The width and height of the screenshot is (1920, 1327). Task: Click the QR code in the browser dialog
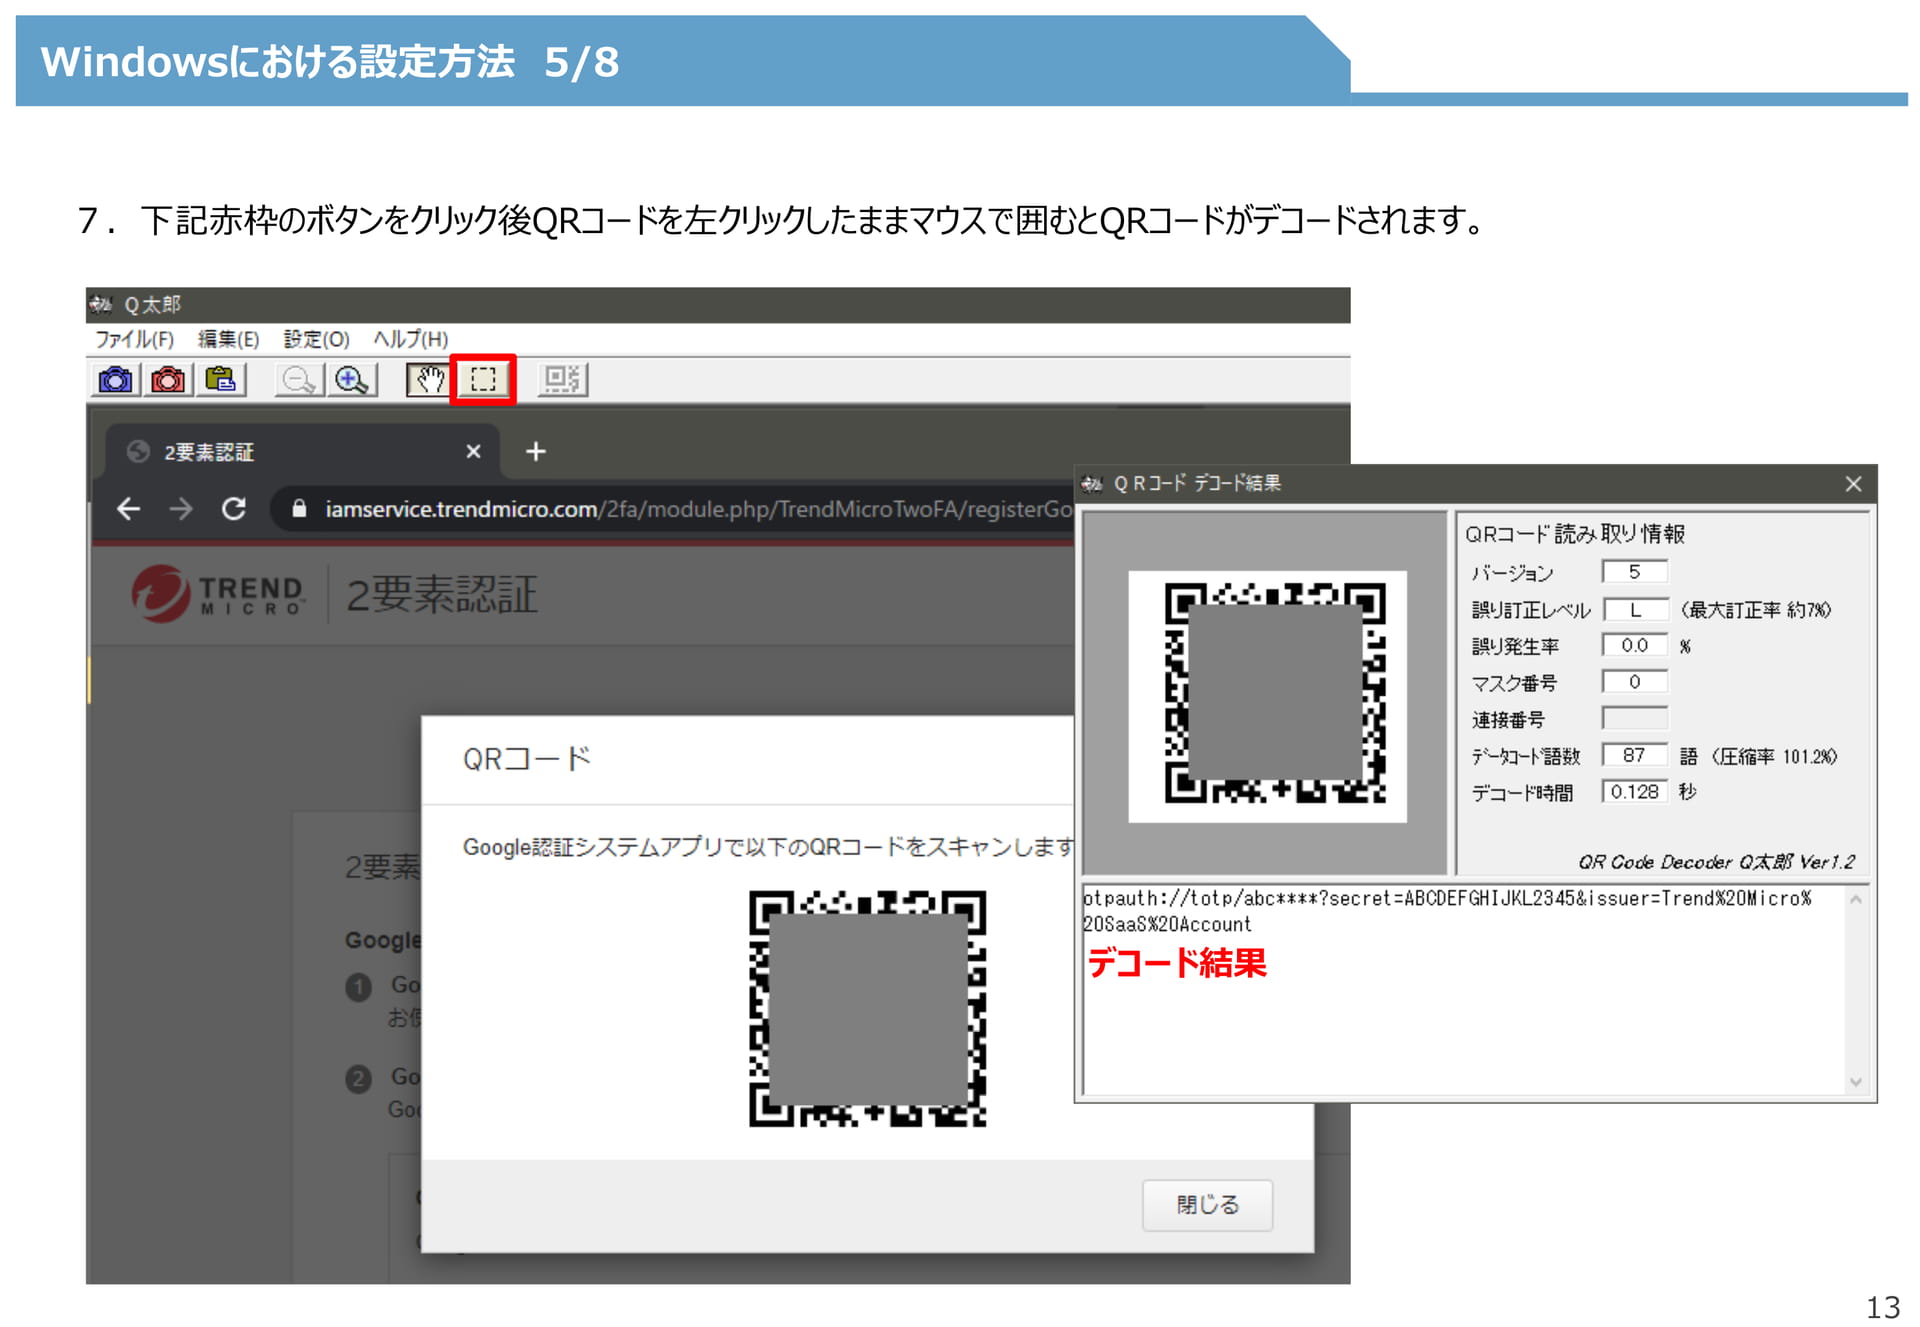tap(867, 1009)
